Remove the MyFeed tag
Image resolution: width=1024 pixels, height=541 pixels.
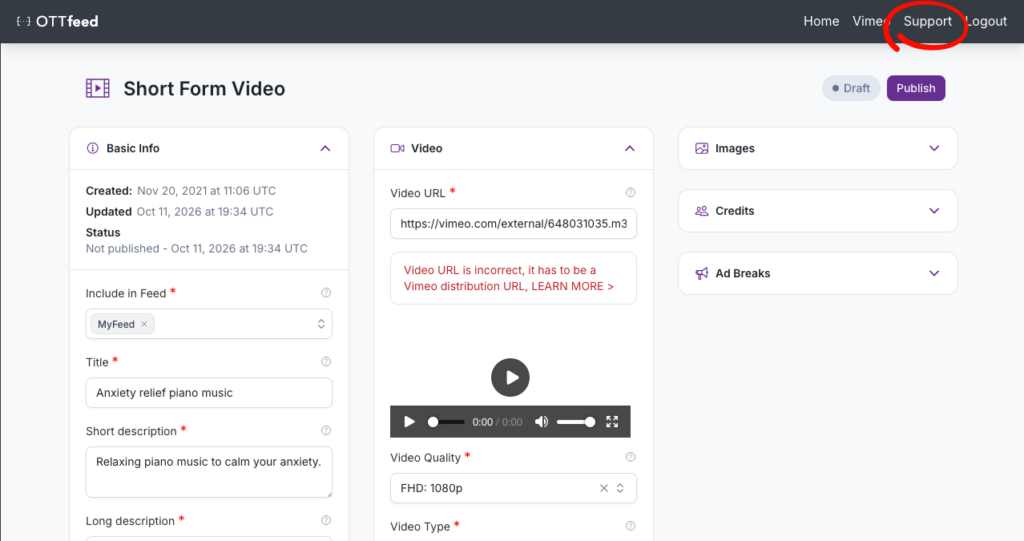pos(144,324)
